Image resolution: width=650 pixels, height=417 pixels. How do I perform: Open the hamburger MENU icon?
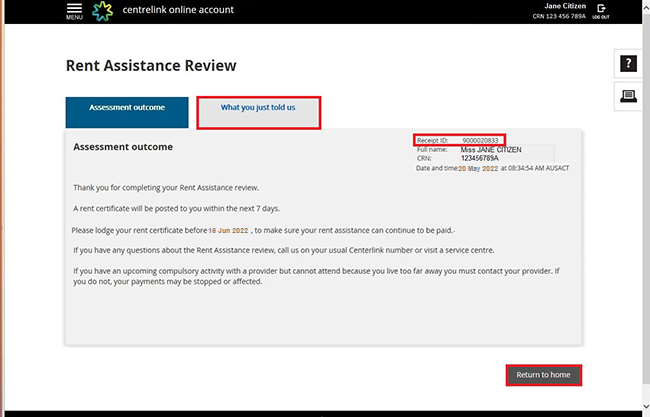pyautogui.click(x=74, y=11)
